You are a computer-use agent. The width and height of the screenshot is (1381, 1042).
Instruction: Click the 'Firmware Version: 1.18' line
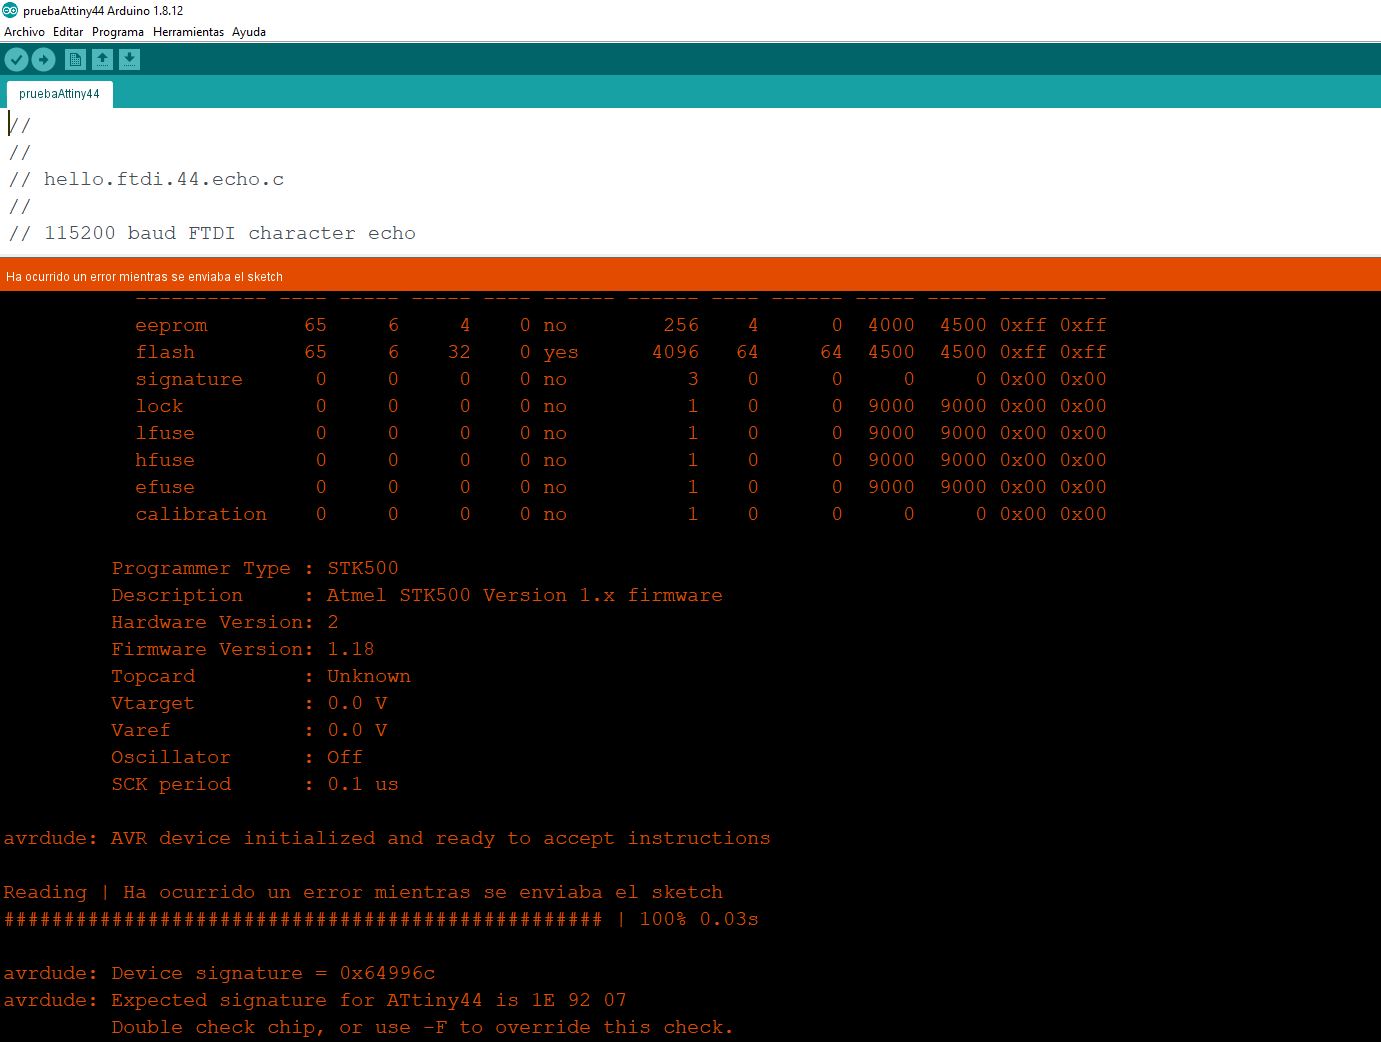click(x=243, y=649)
